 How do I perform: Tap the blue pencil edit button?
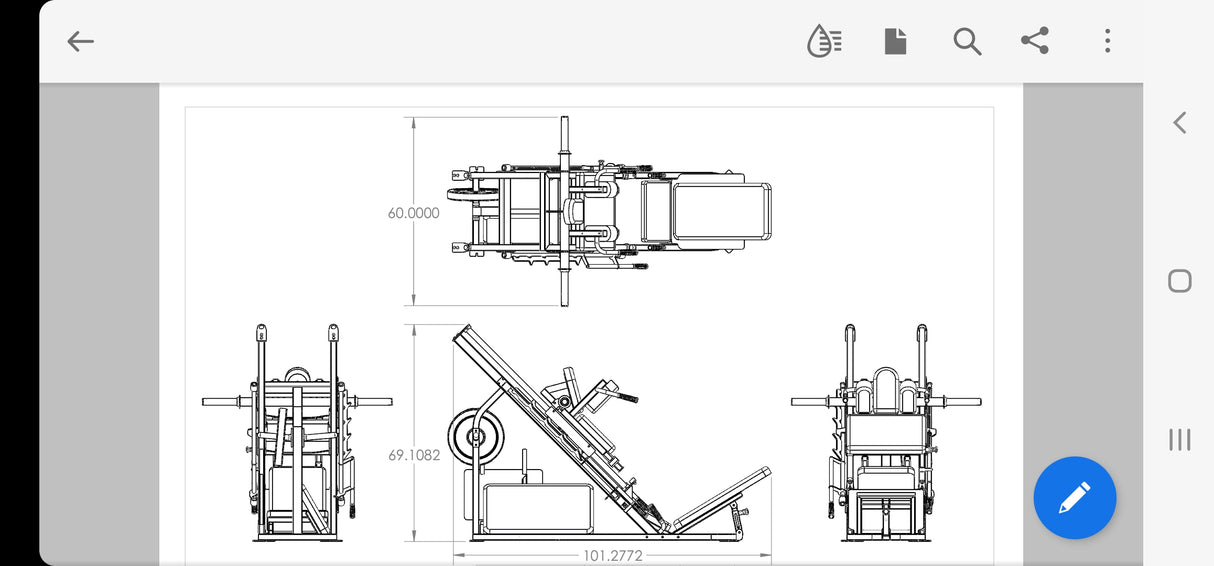click(1074, 497)
